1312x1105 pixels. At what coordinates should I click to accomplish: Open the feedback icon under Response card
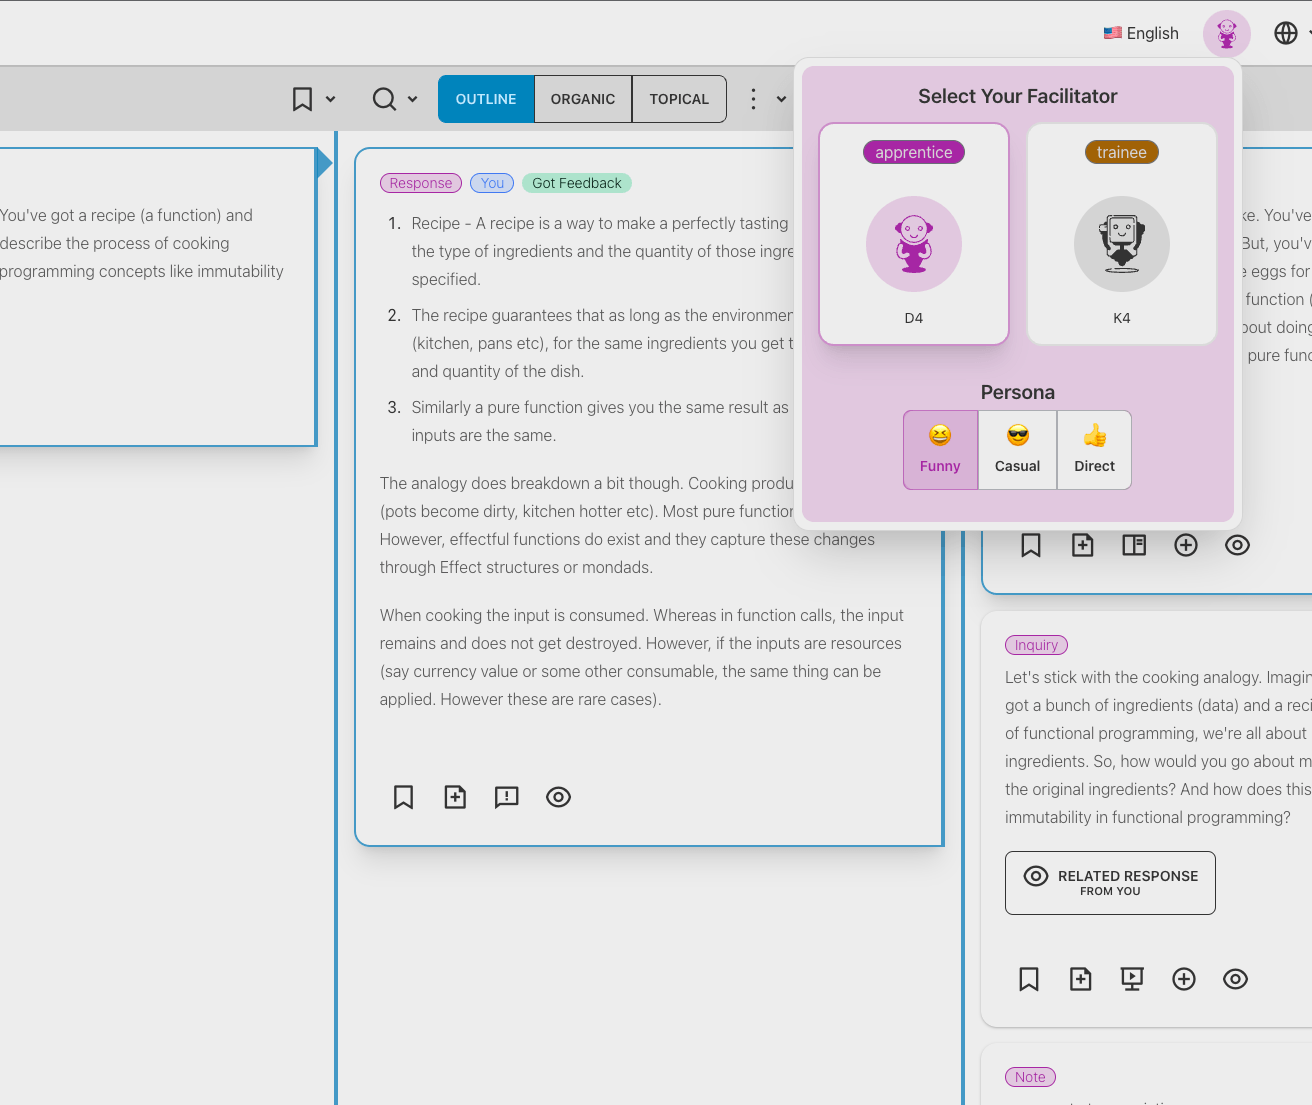pos(507,797)
